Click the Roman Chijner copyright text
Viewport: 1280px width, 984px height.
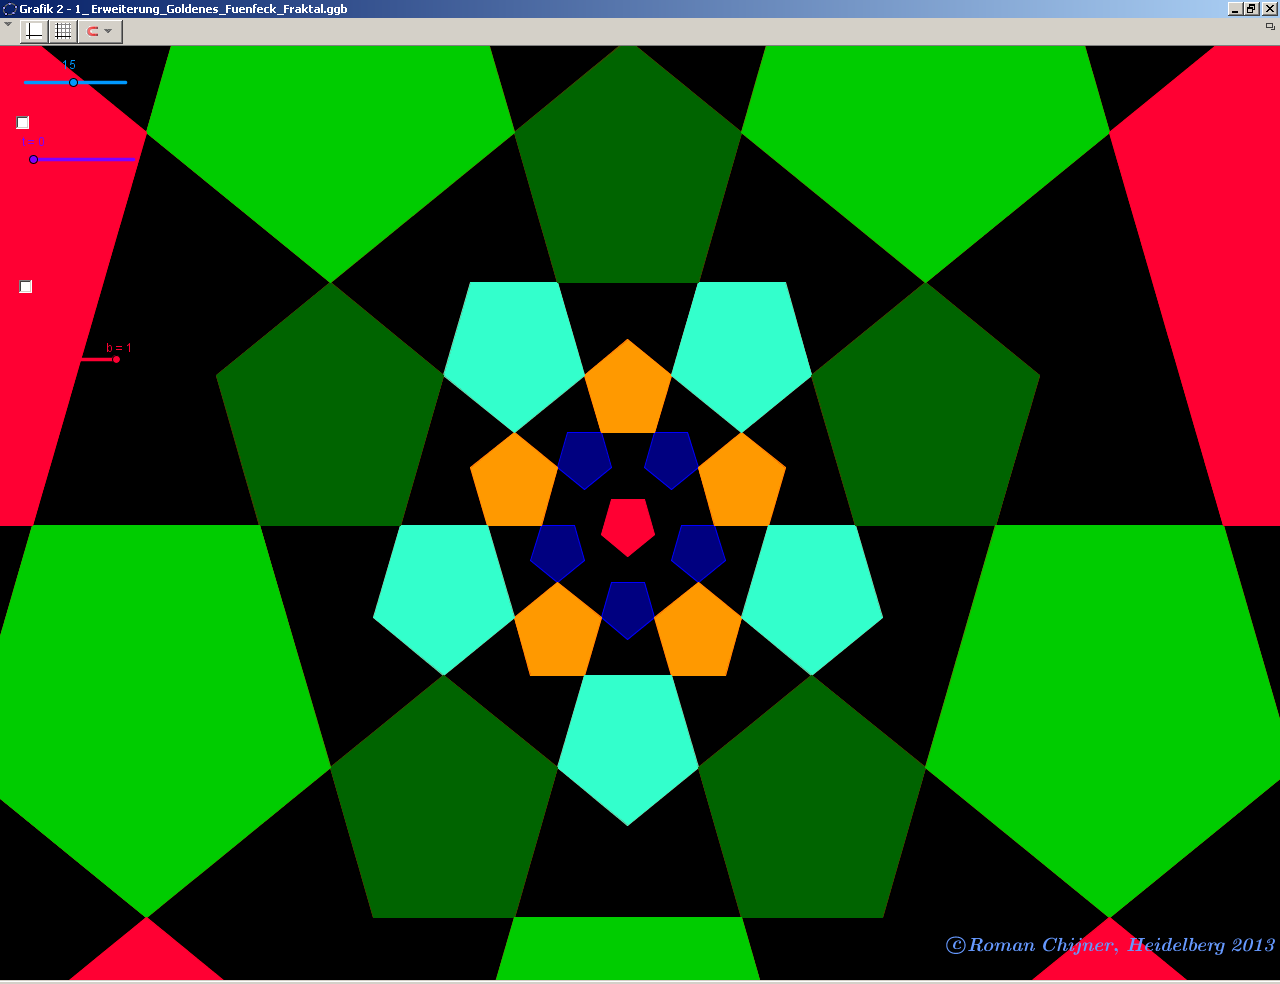click(1110, 945)
